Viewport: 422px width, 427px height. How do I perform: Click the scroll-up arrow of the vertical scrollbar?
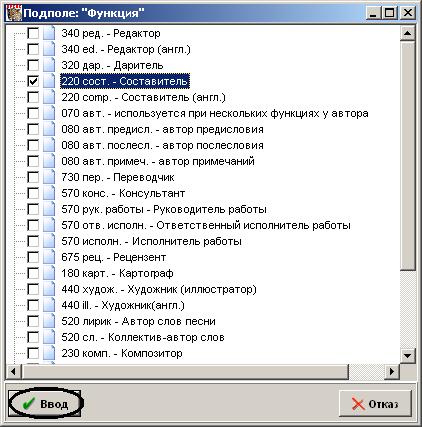(407, 33)
